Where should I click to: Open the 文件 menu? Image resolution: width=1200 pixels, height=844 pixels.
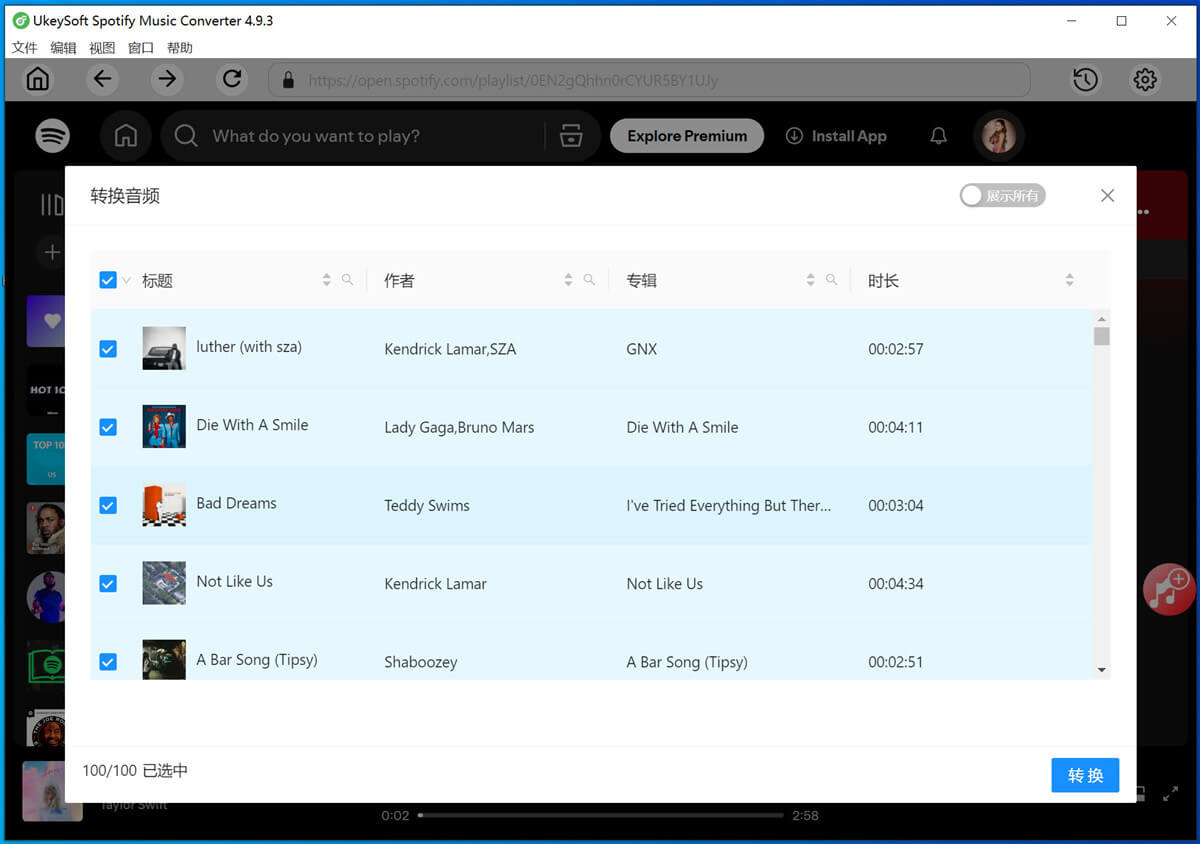point(24,48)
